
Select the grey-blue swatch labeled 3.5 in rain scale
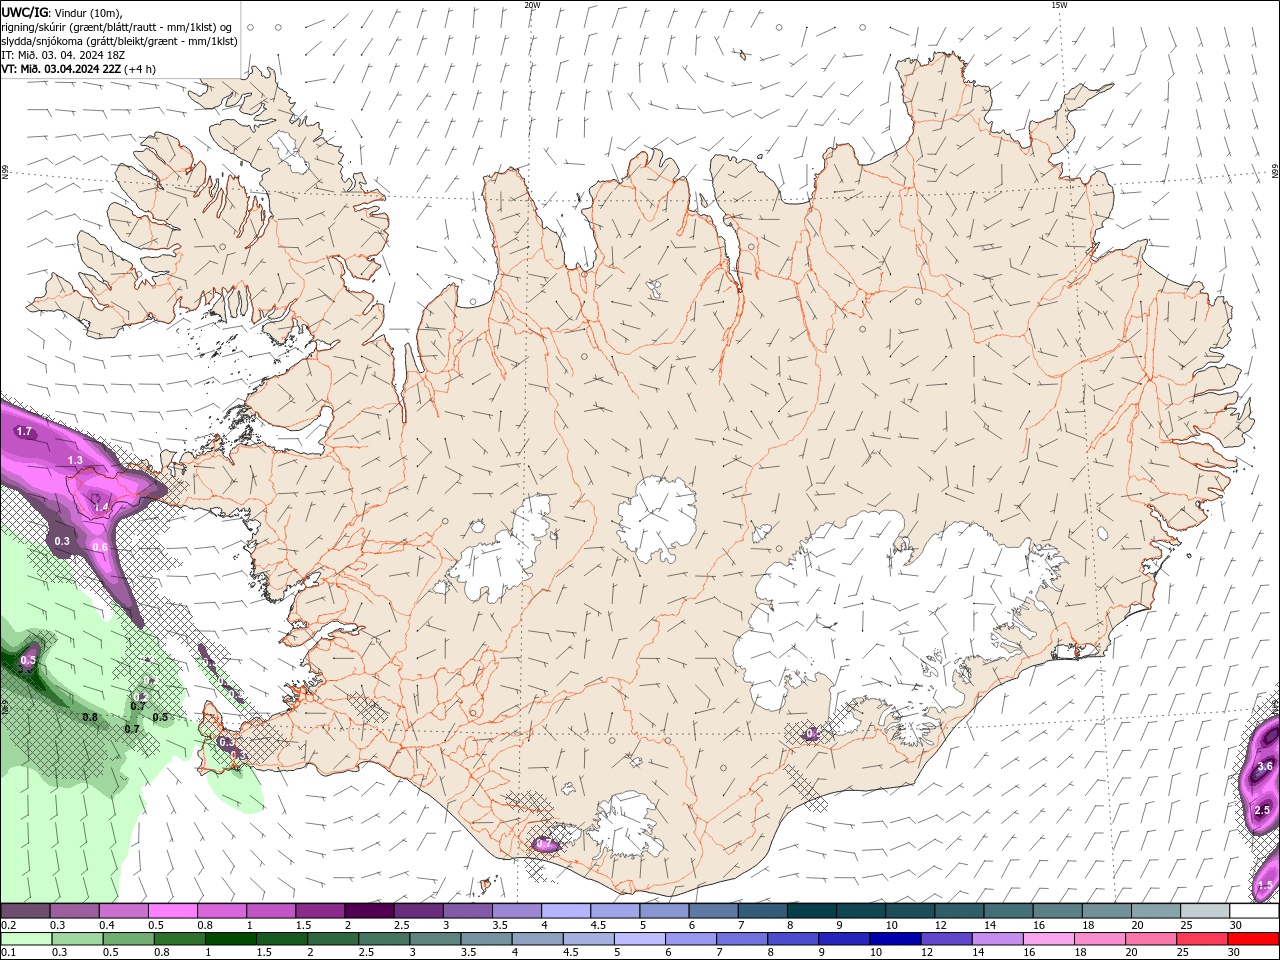click(x=486, y=939)
